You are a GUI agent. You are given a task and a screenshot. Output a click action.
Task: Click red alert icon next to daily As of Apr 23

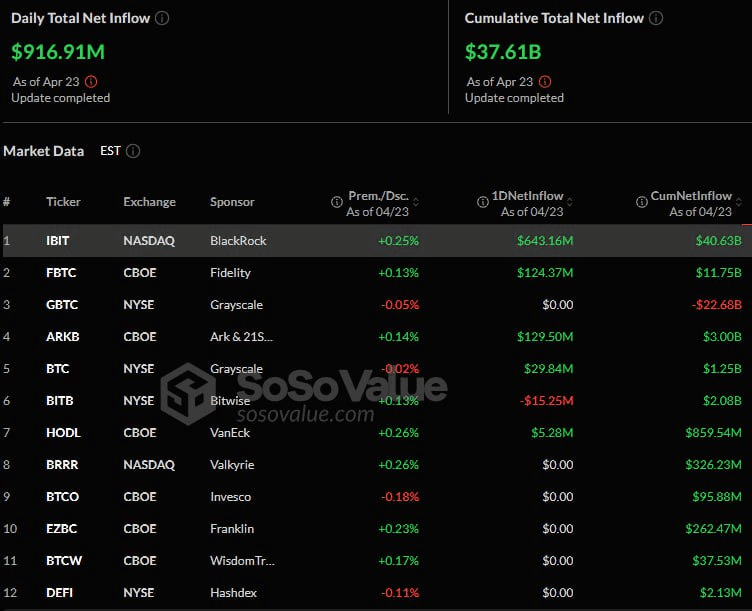[91, 82]
